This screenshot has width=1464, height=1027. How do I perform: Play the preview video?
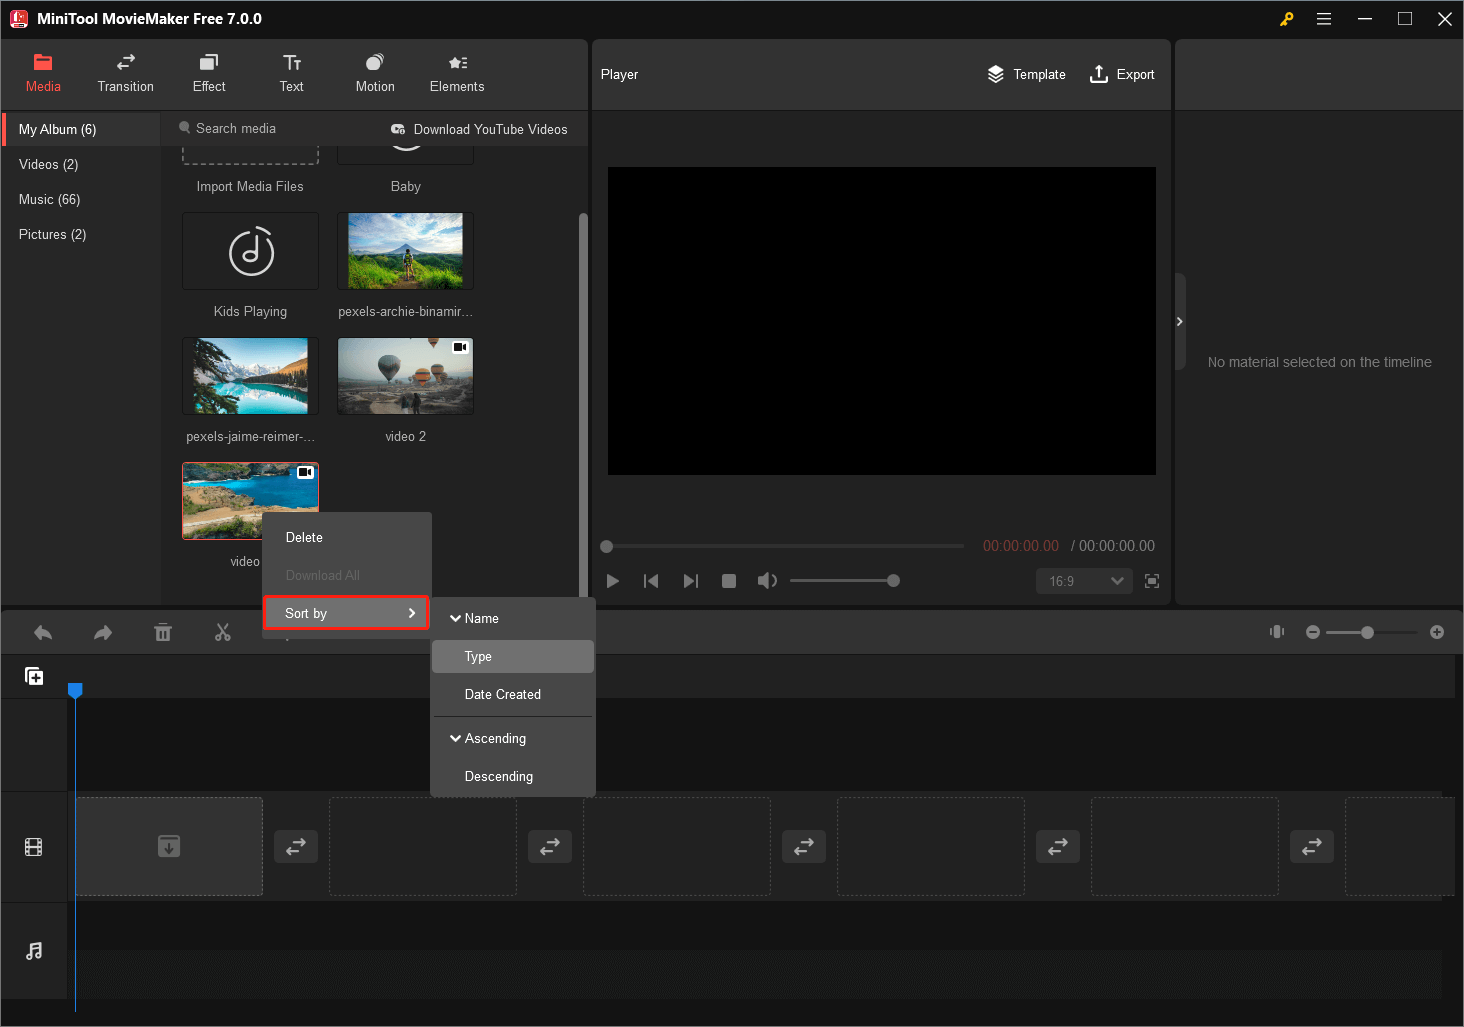[x=613, y=581]
